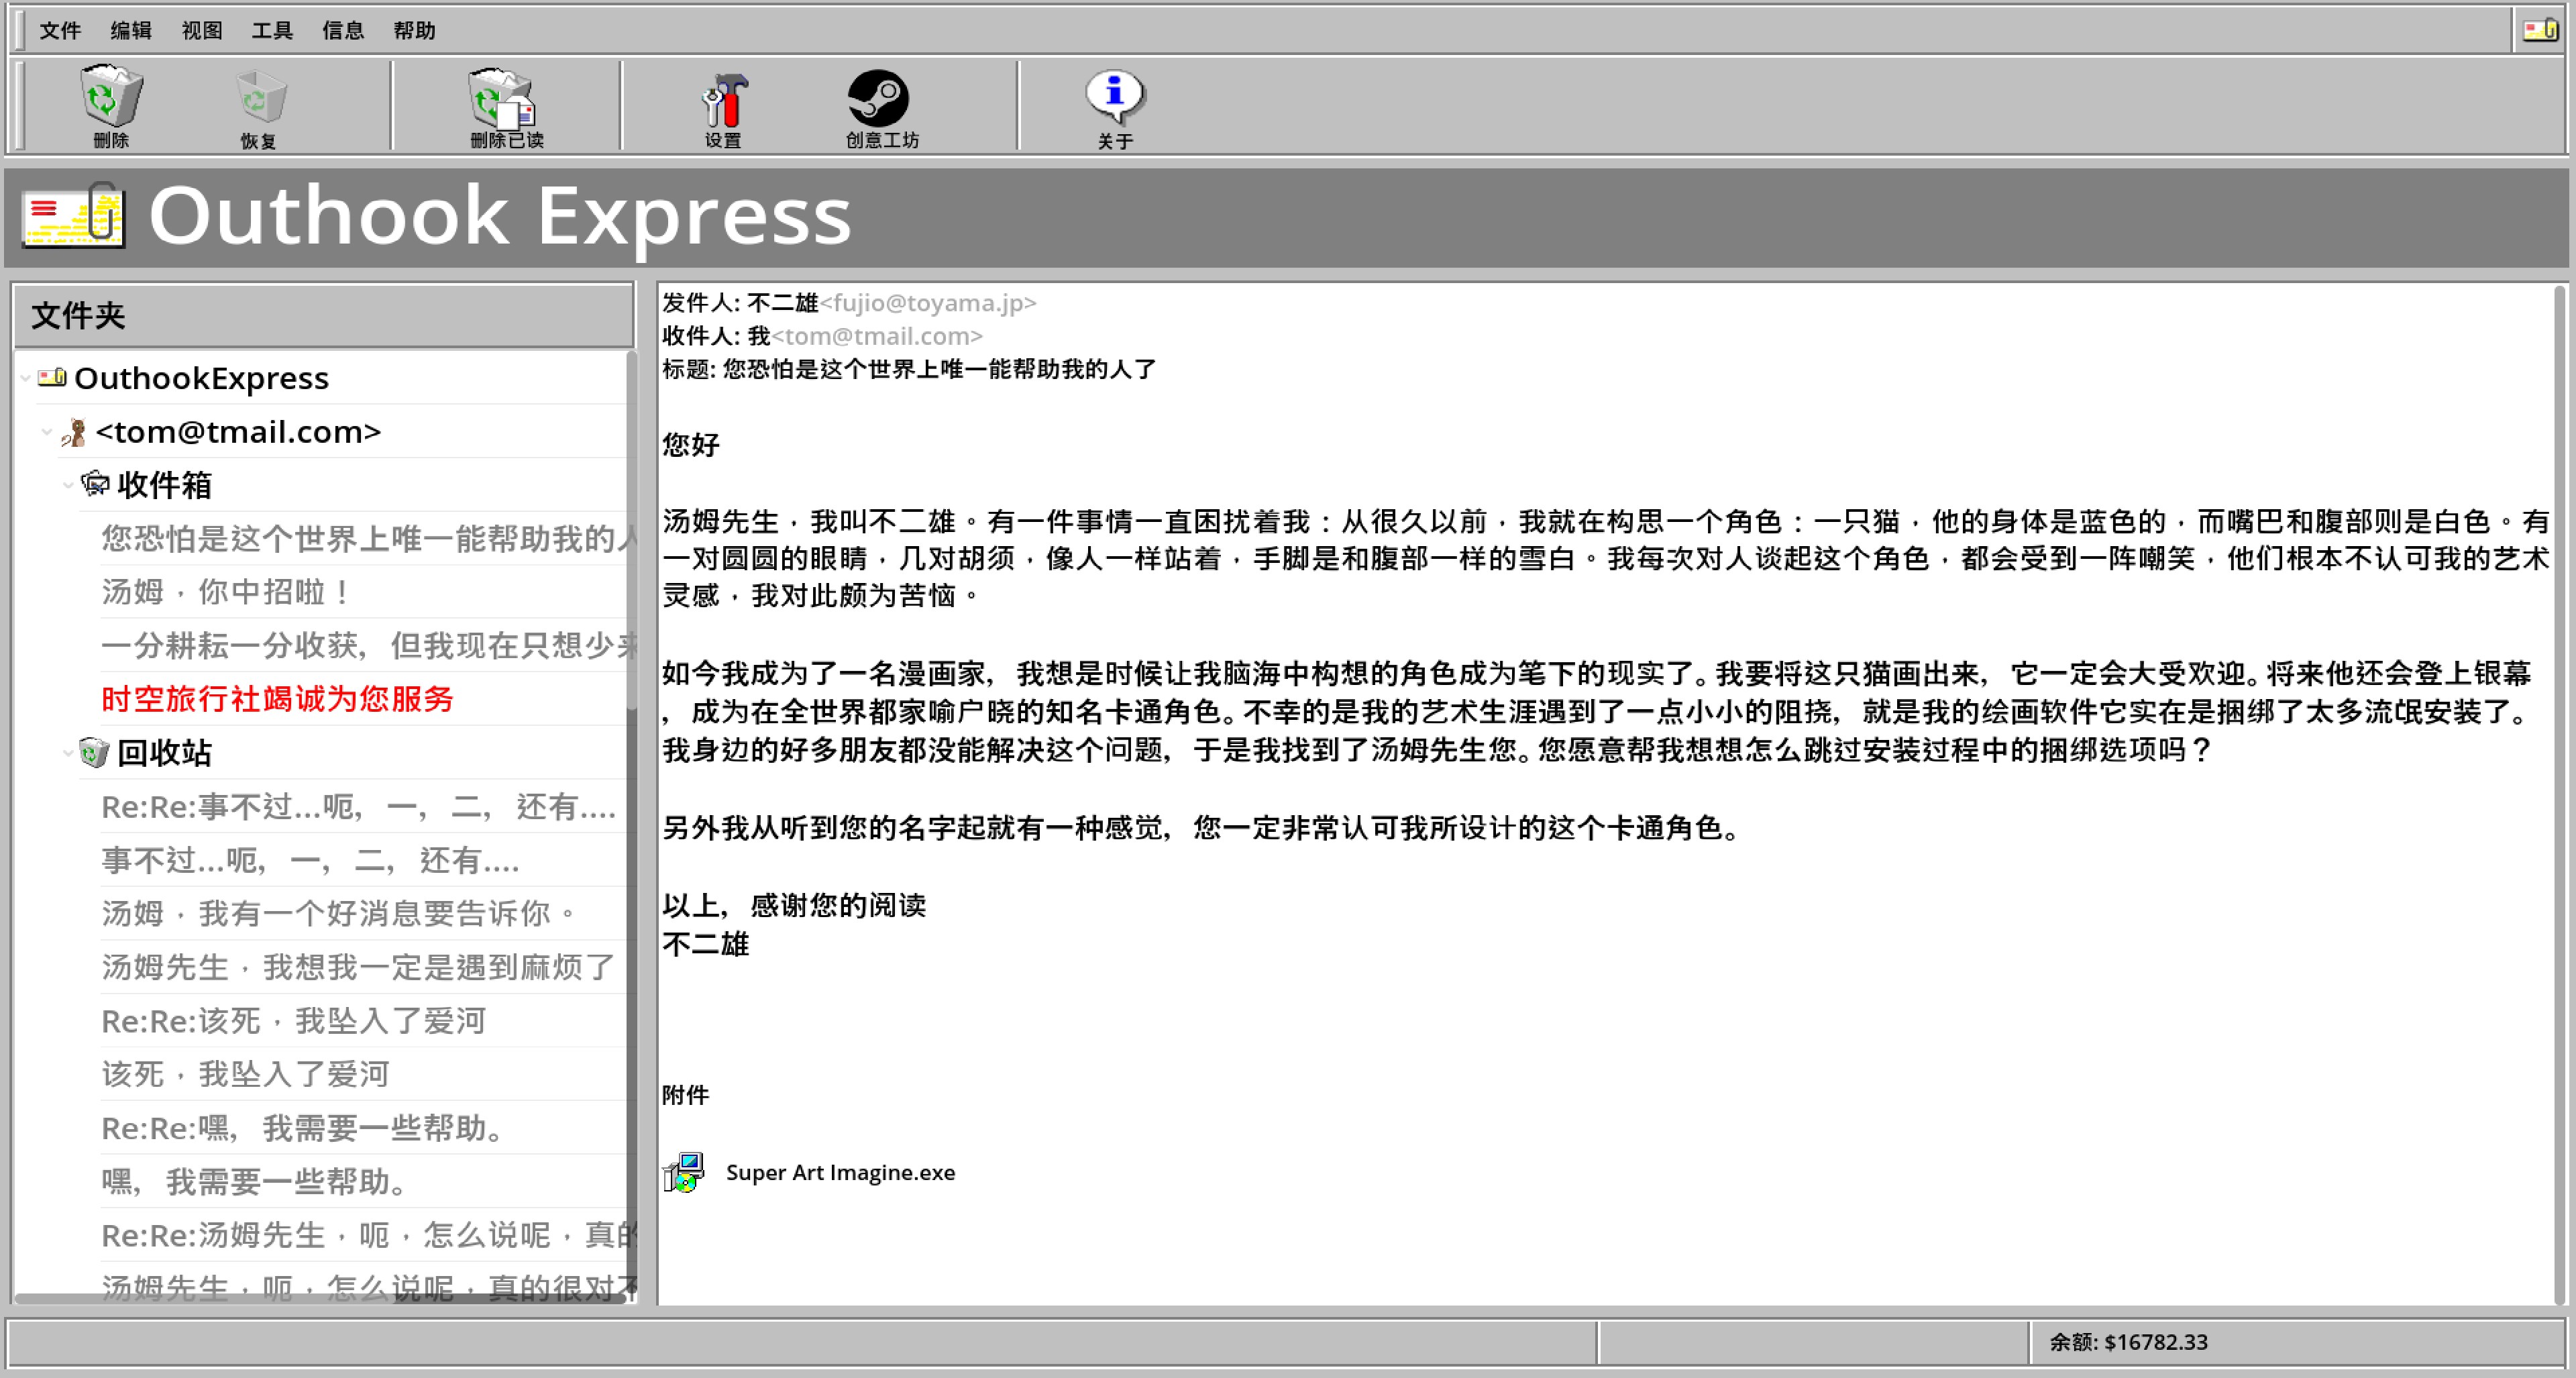Open the 工具 menu
The height and width of the screenshot is (1378, 2576).
[272, 30]
